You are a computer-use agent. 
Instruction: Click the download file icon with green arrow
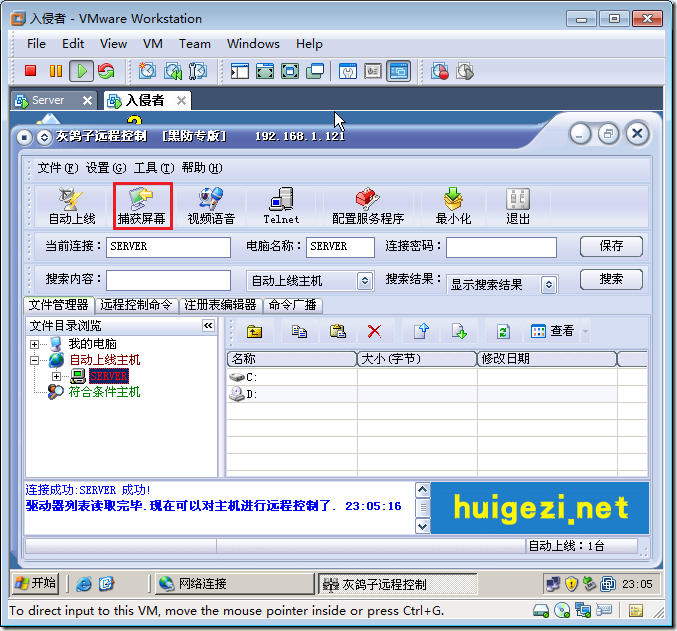459,332
